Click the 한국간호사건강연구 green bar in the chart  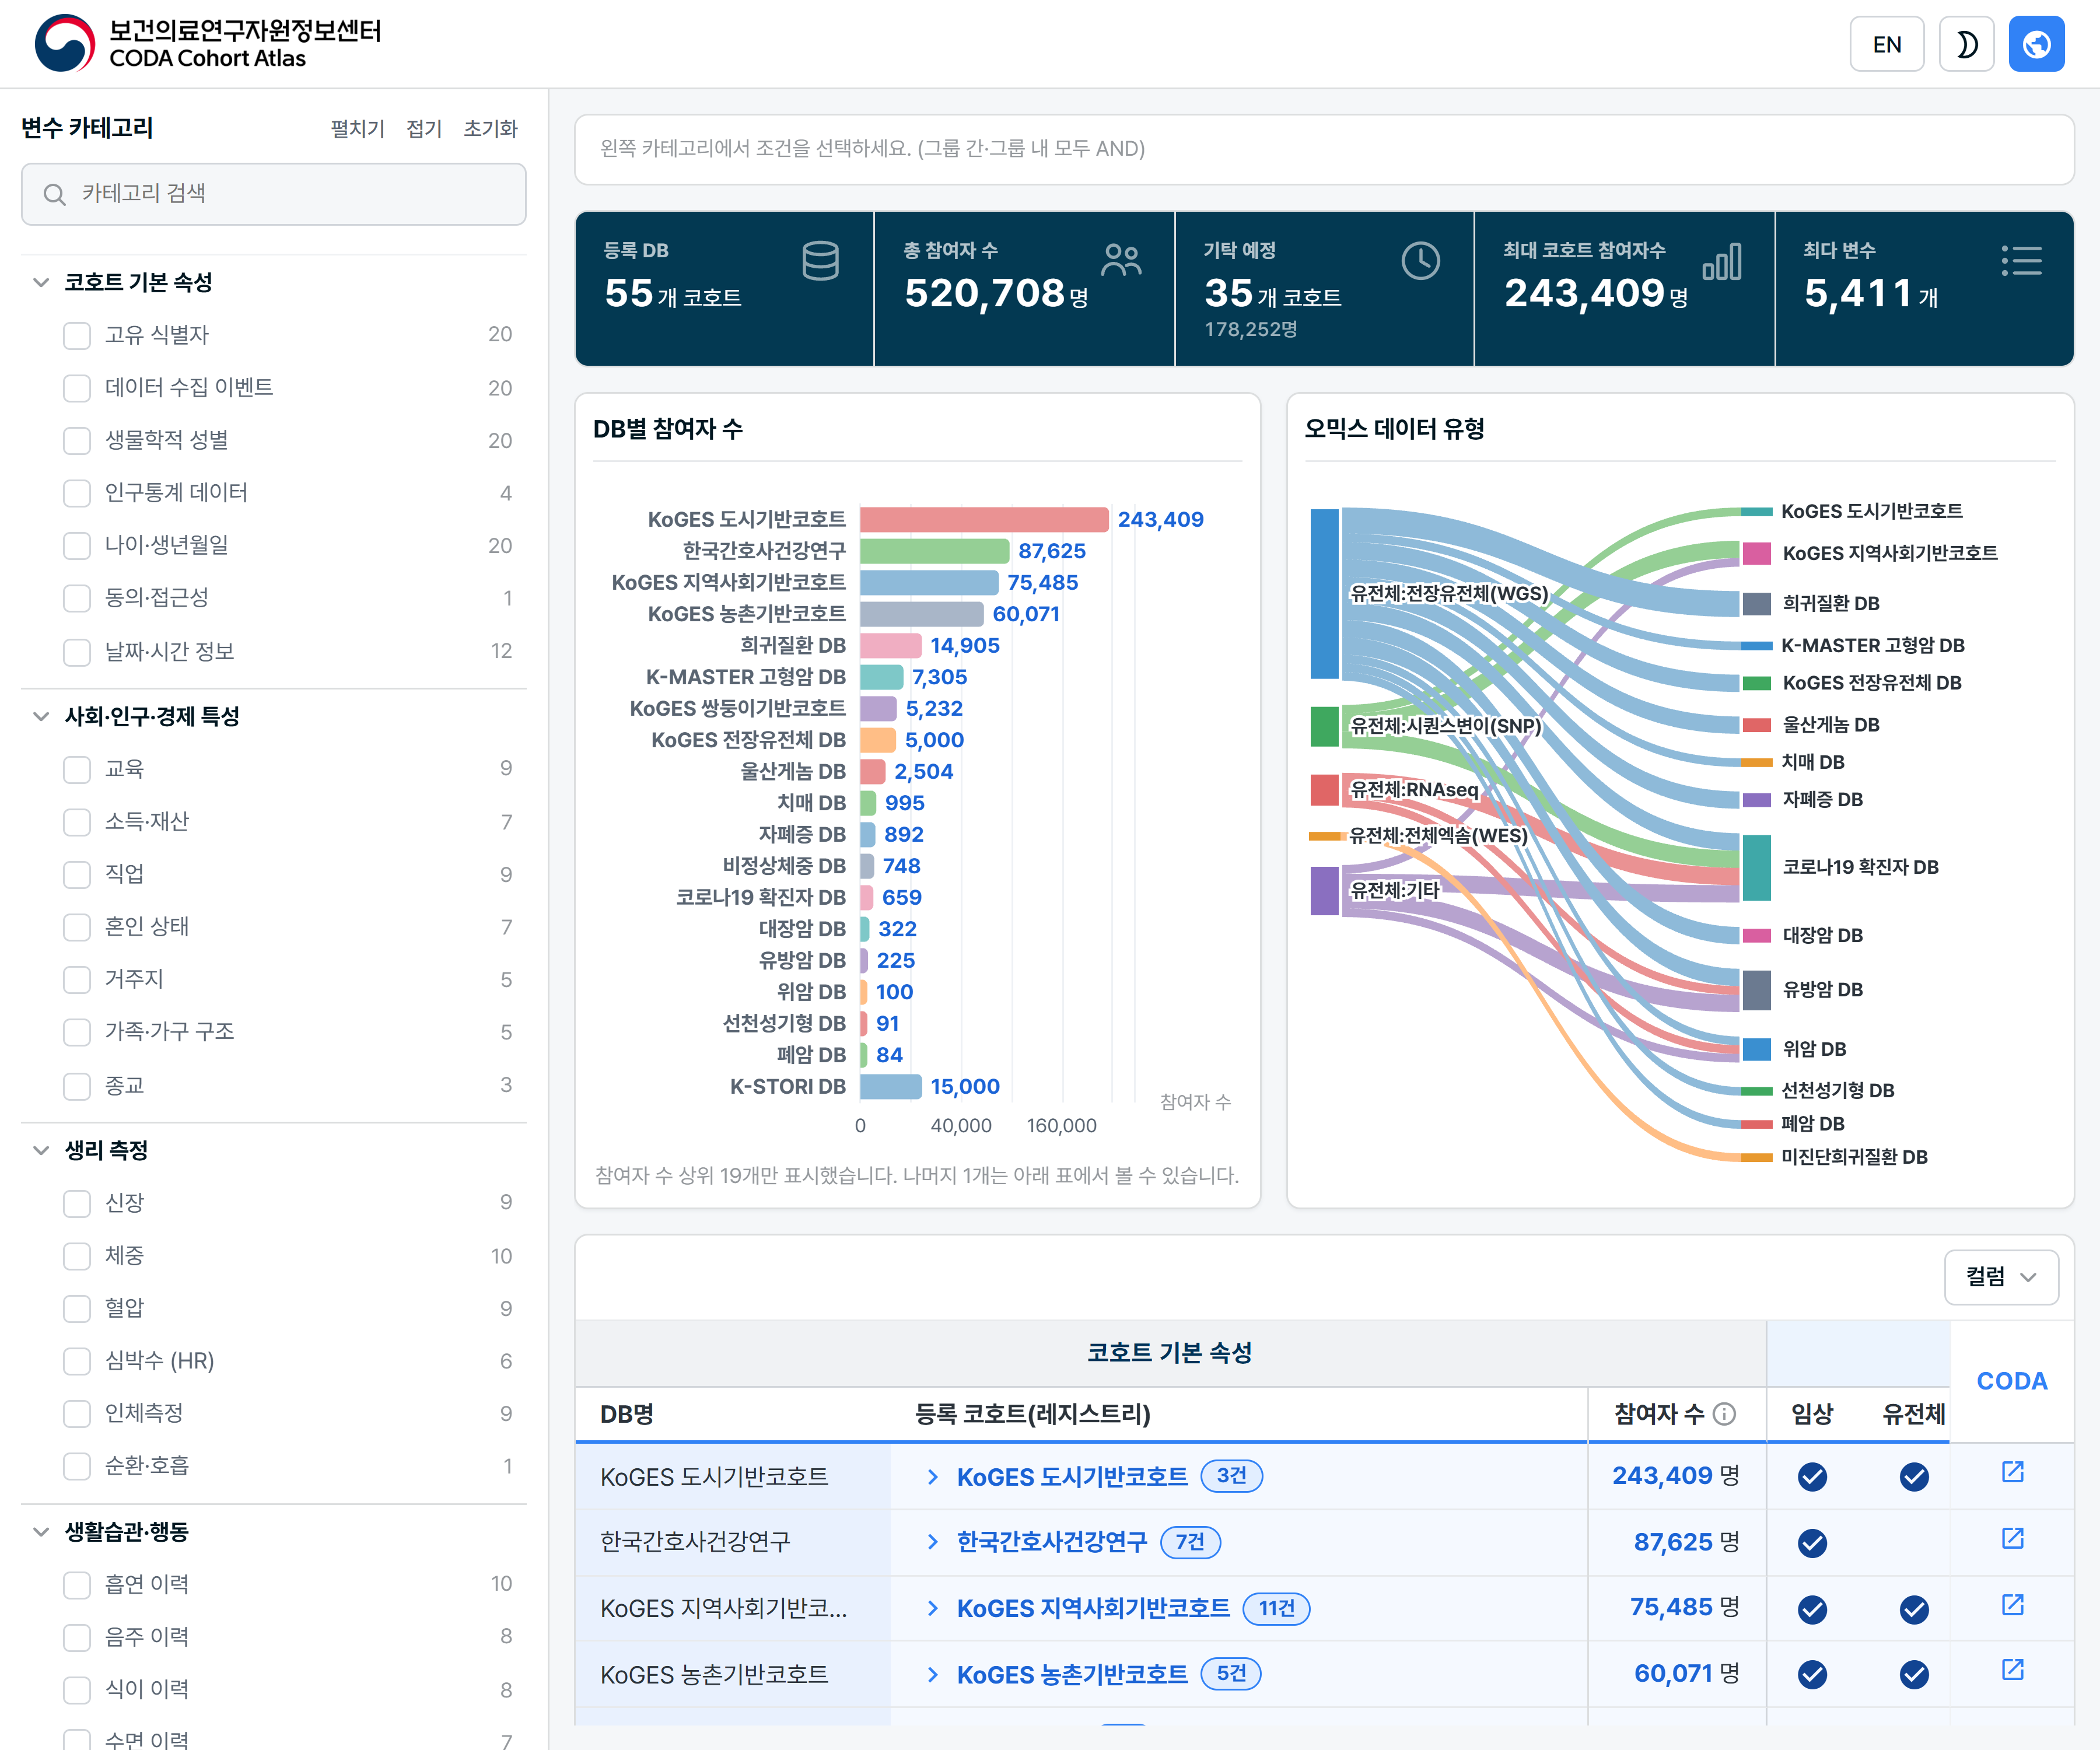[x=934, y=551]
